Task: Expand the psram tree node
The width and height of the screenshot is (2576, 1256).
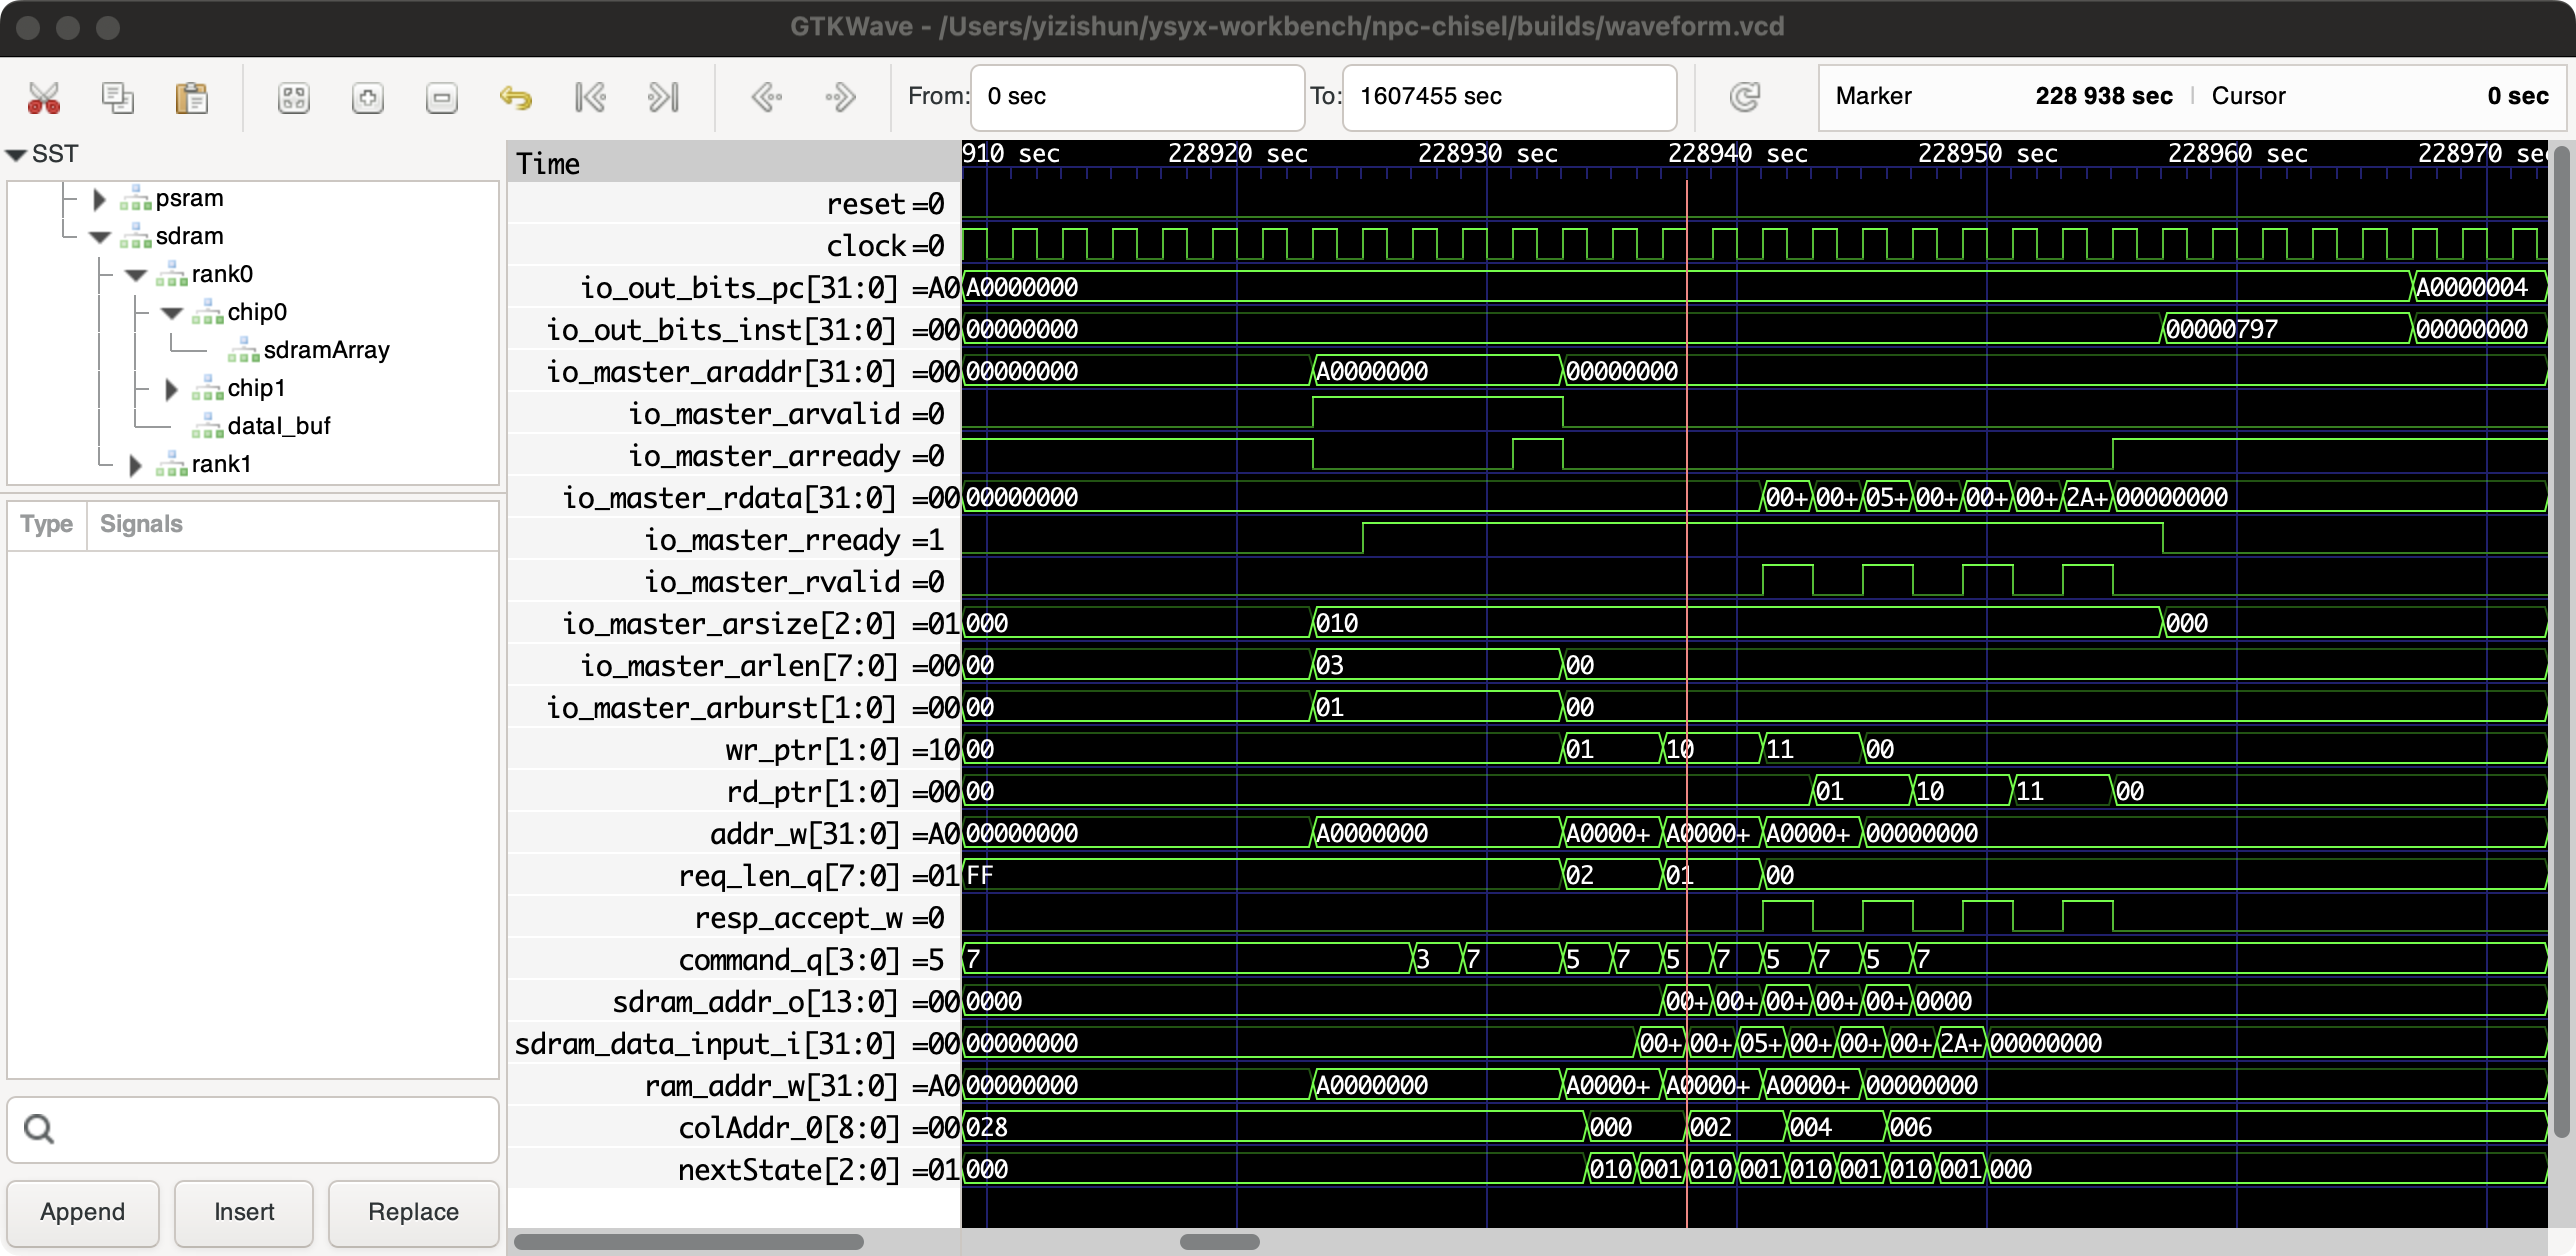Action: click(99, 199)
